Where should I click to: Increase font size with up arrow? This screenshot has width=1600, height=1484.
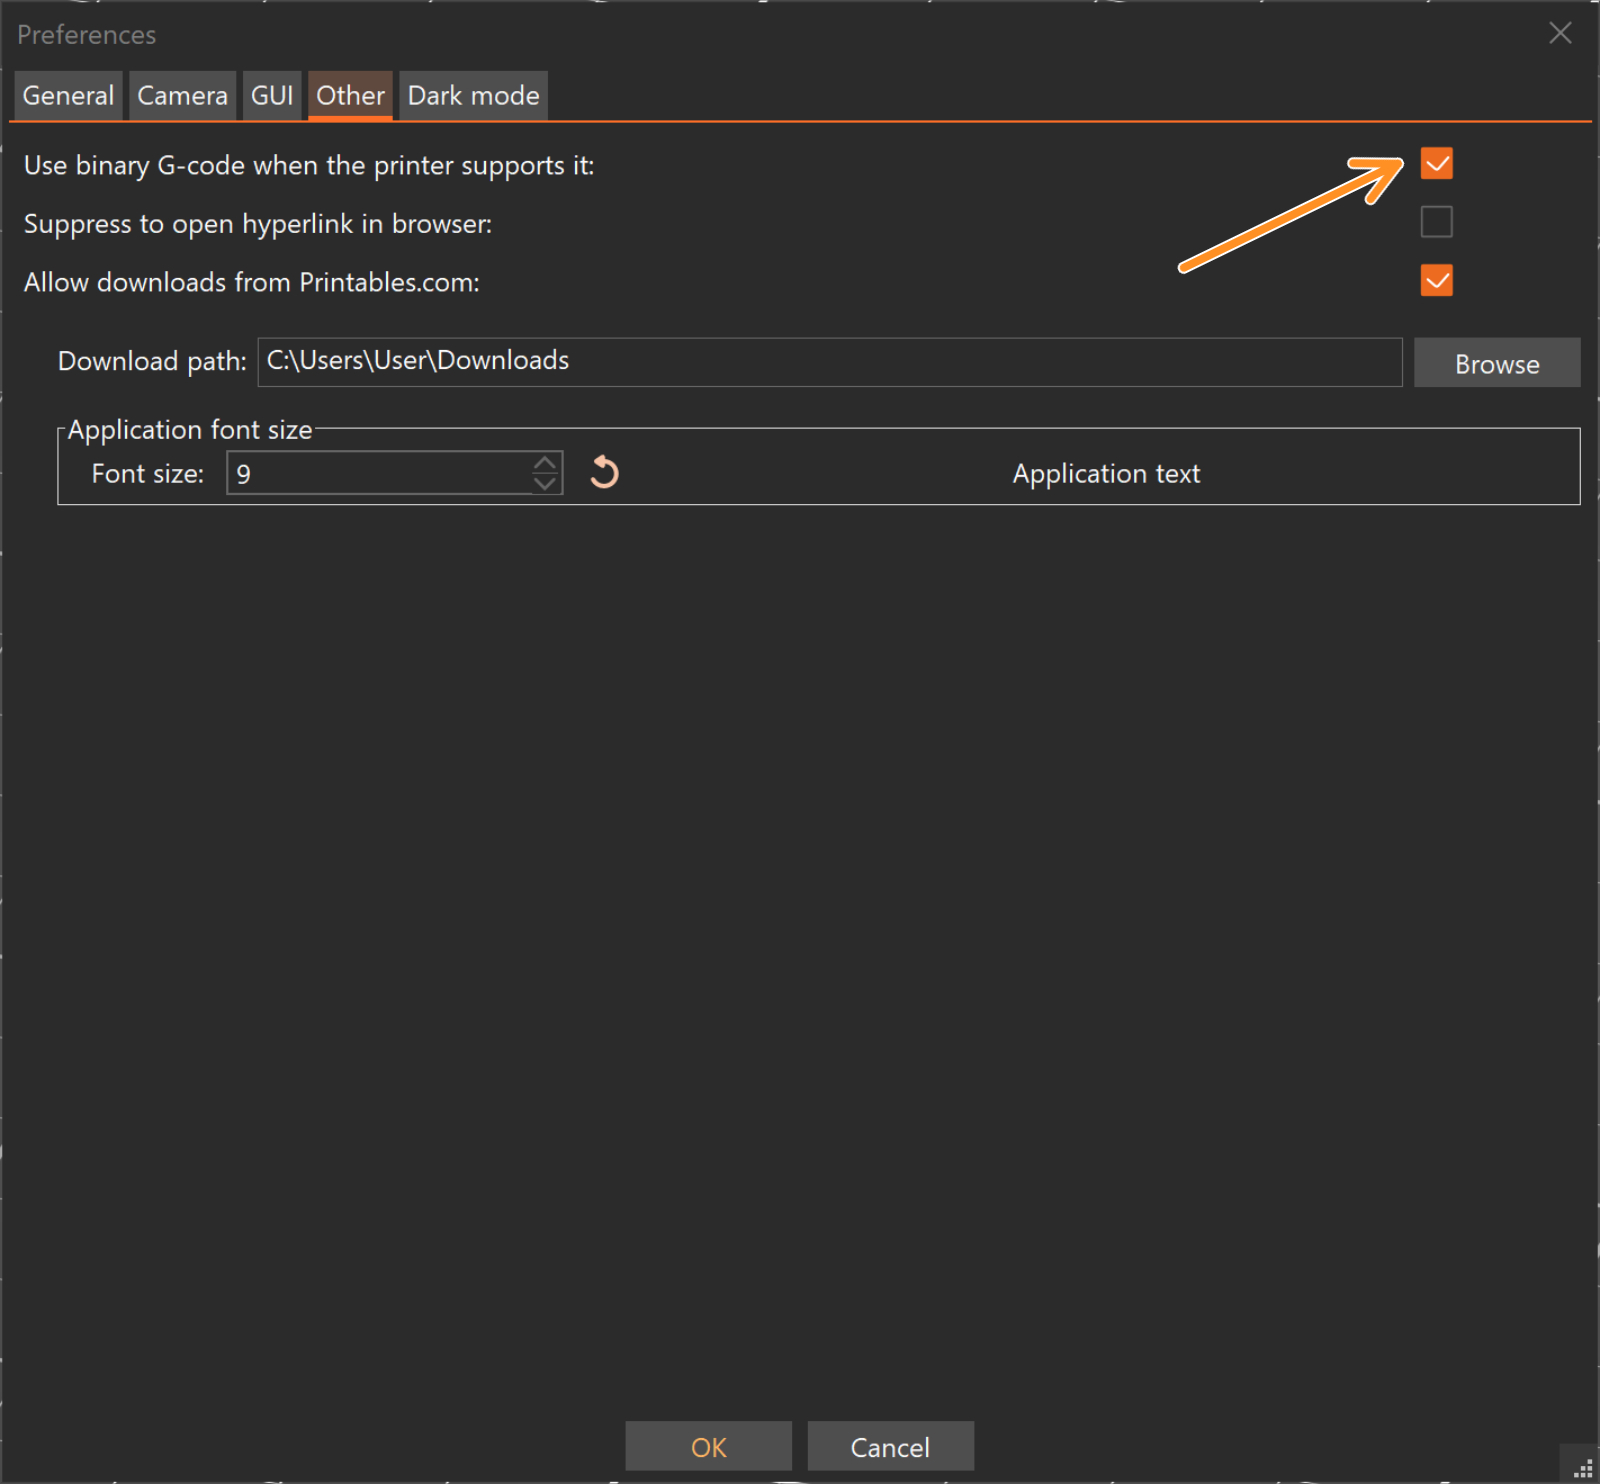[x=545, y=463]
